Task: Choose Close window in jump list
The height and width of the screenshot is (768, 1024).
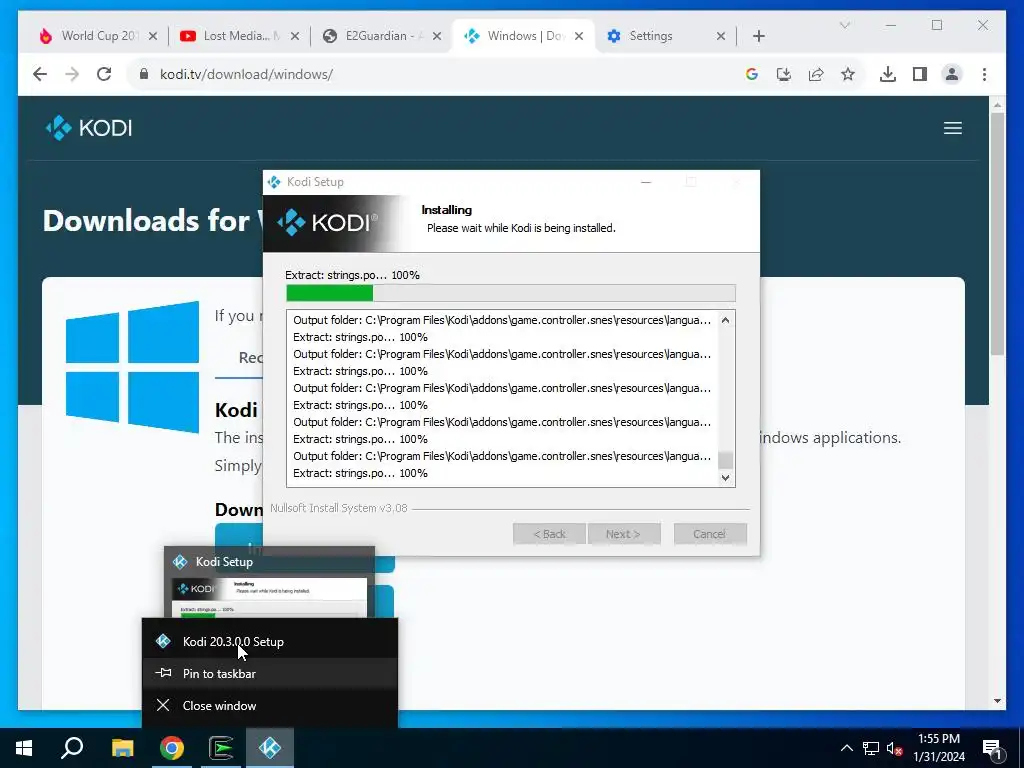Action: (x=270, y=705)
